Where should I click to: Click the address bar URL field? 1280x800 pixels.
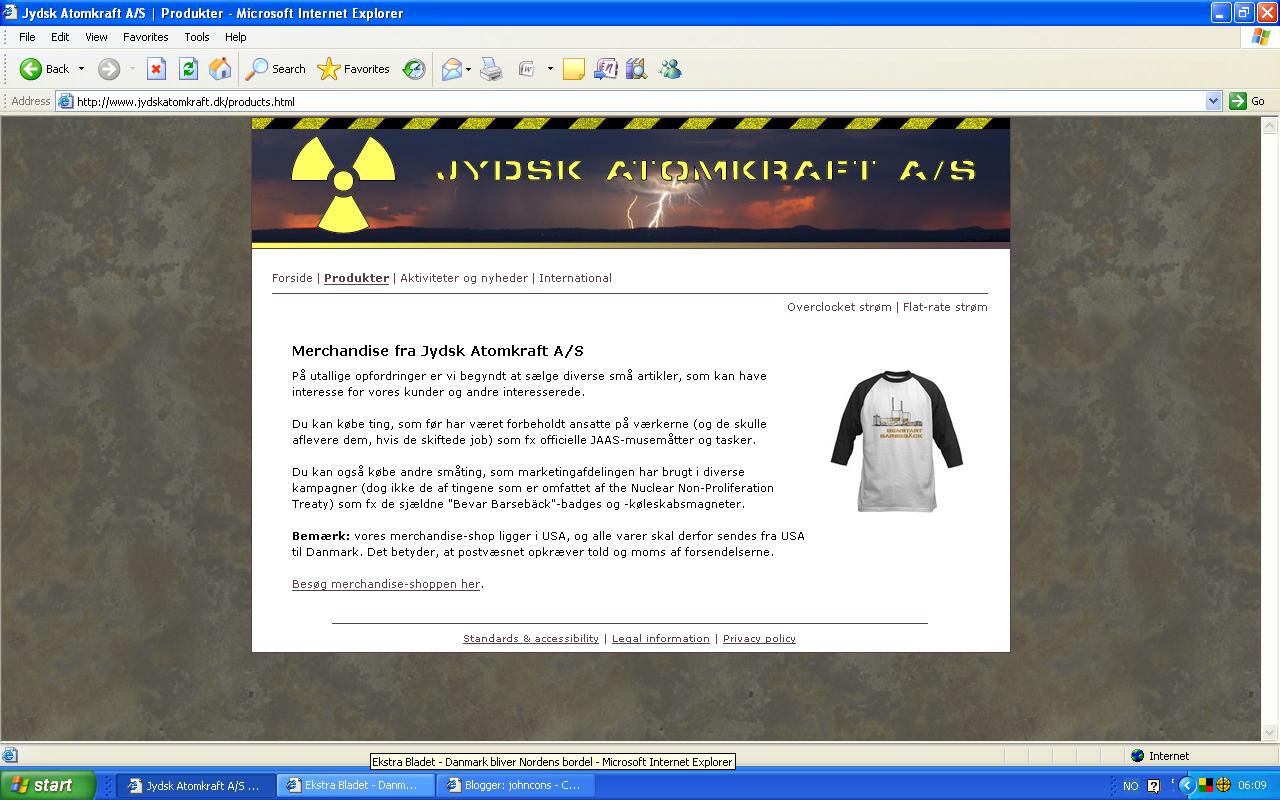click(640, 101)
